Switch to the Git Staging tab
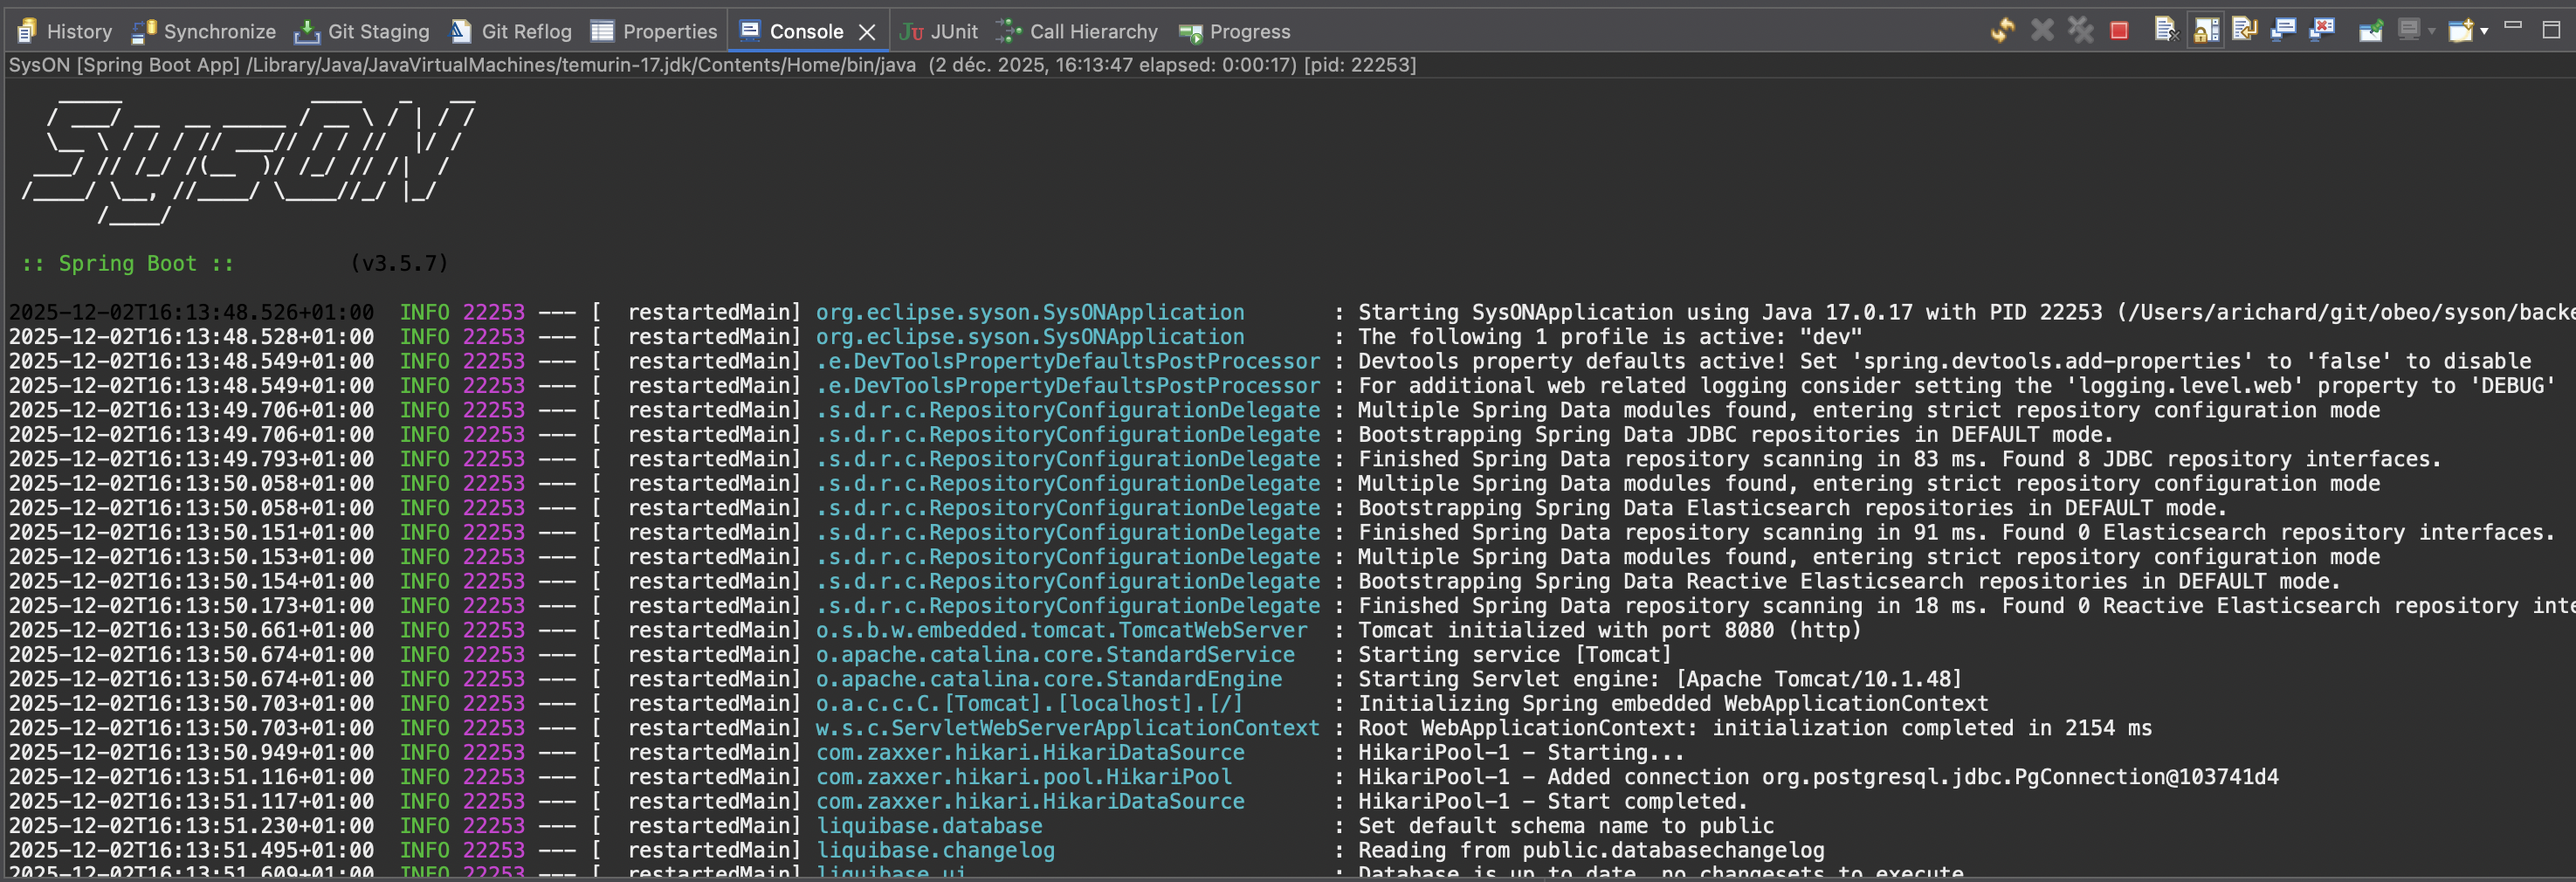The height and width of the screenshot is (882, 2576). (362, 32)
